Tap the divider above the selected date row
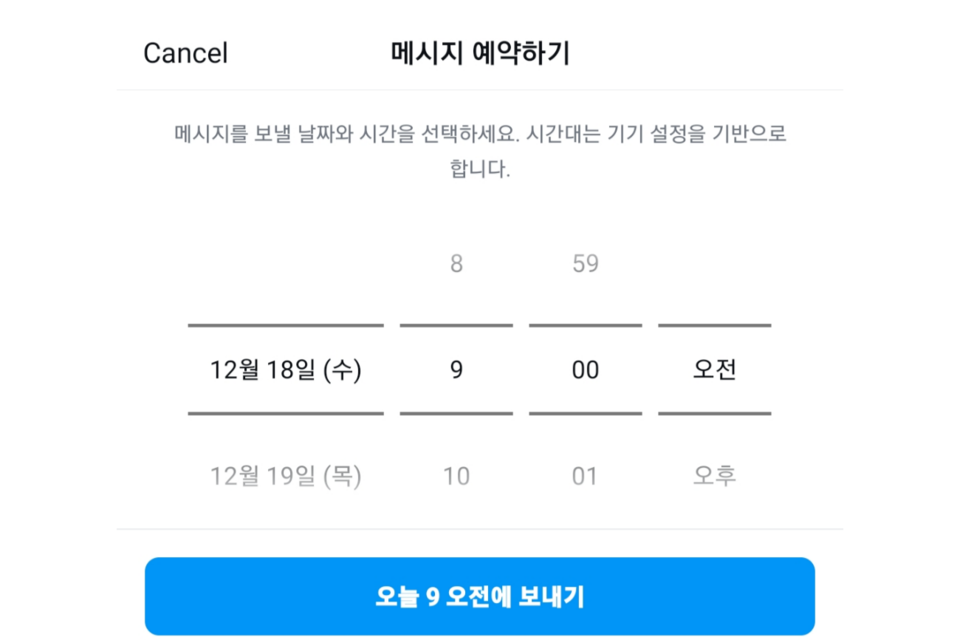Viewport: 960px width, 640px height. (285, 324)
